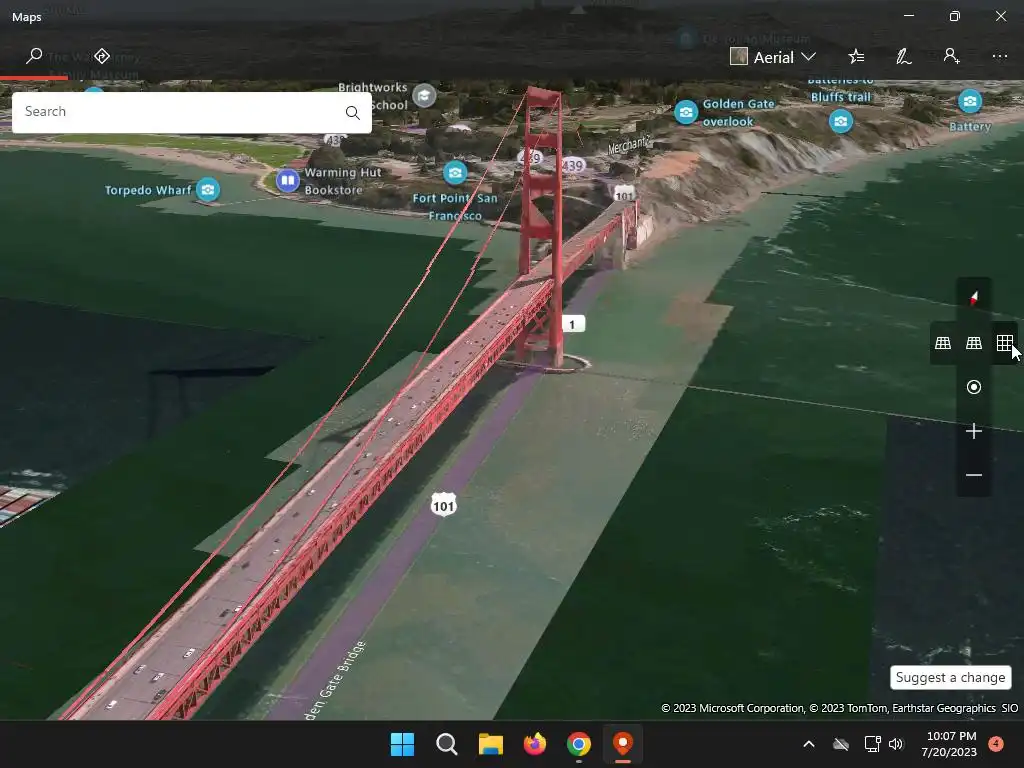
Task: Open the Directions tab icon
Action: [x=101, y=56]
